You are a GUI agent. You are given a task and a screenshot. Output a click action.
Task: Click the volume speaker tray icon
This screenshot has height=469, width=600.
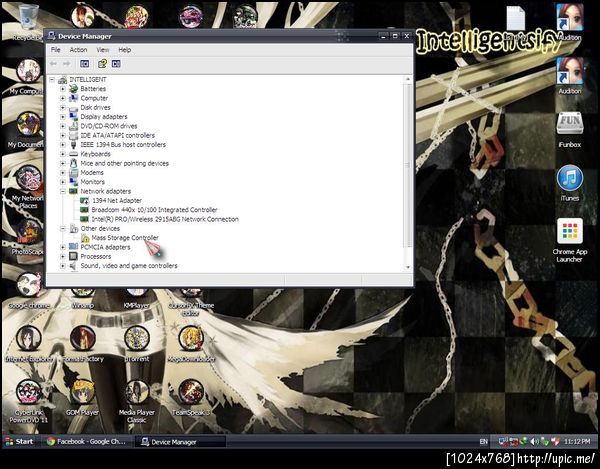(535, 442)
